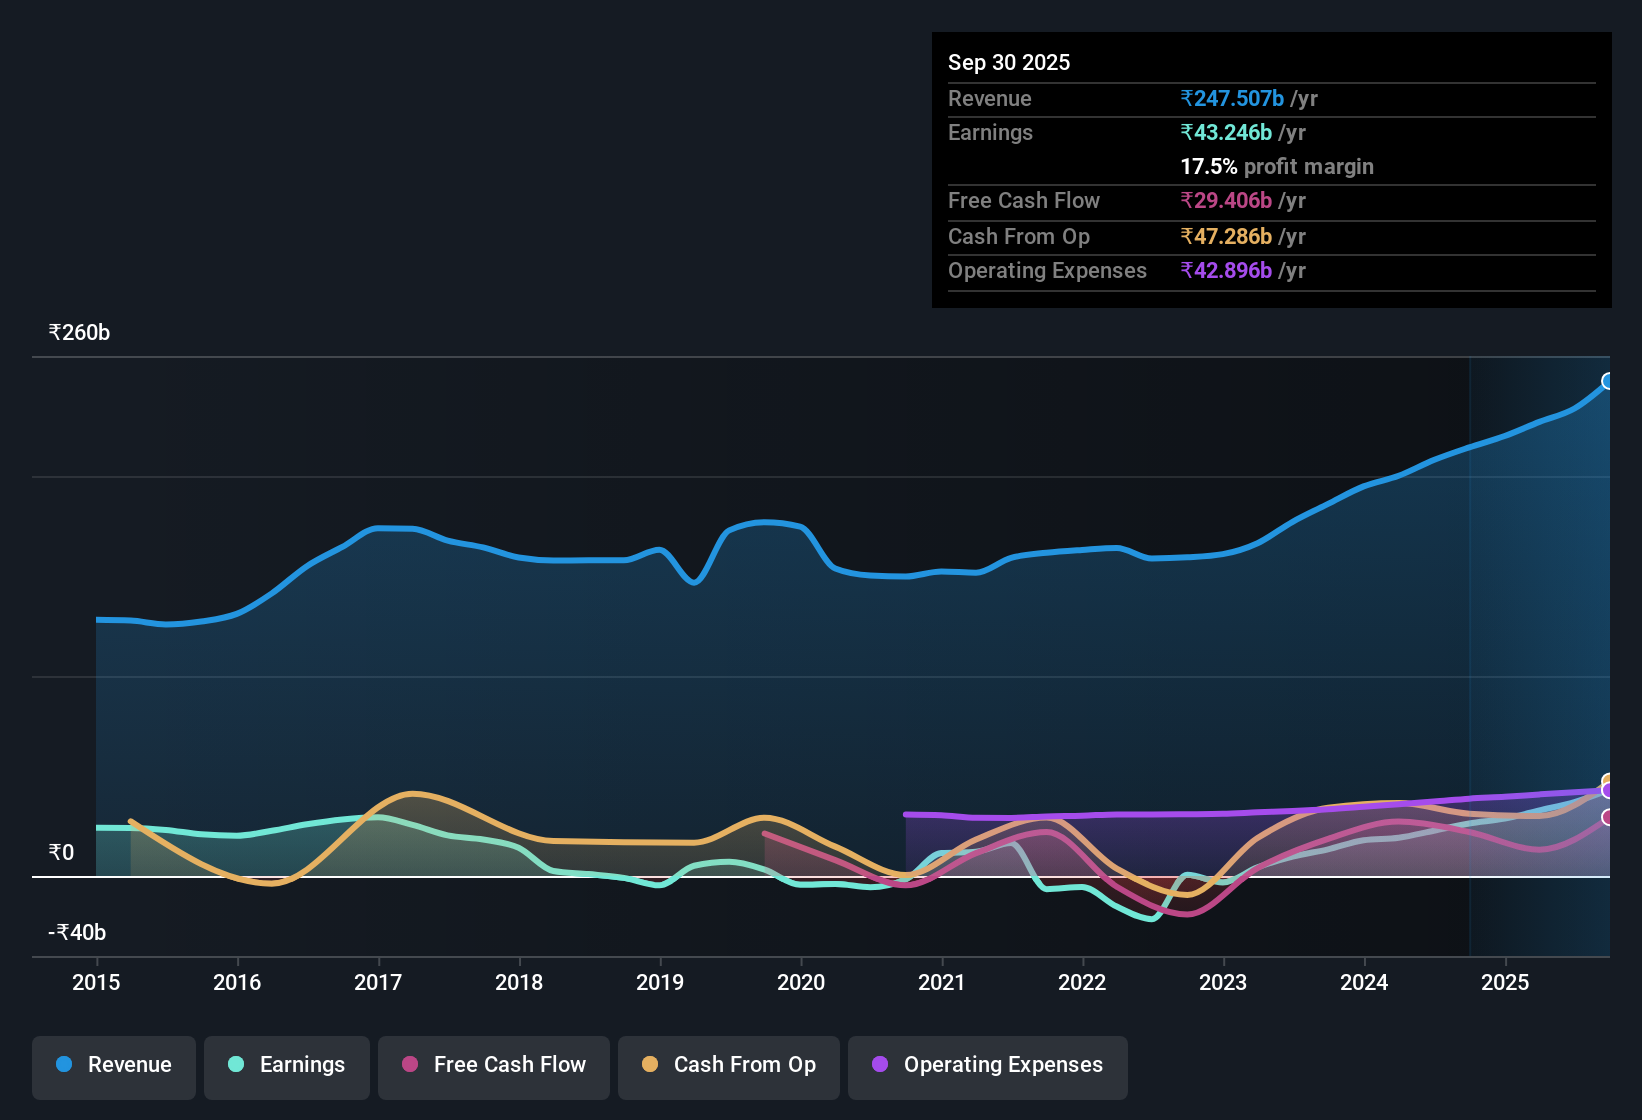Click the 2017 x-axis year label
The image size is (1642, 1120).
pos(378,982)
